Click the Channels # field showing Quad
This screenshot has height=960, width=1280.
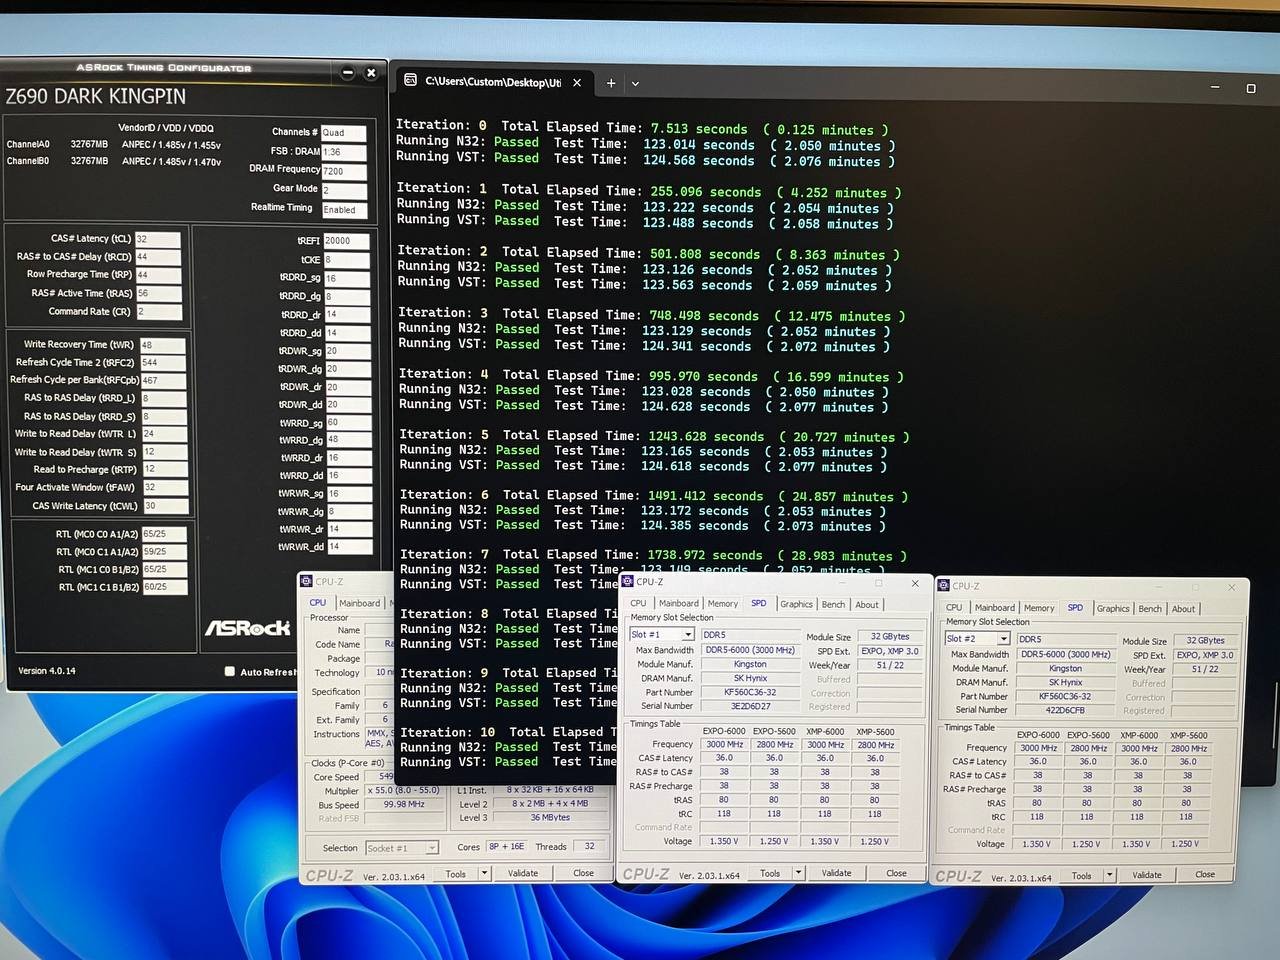344,133
